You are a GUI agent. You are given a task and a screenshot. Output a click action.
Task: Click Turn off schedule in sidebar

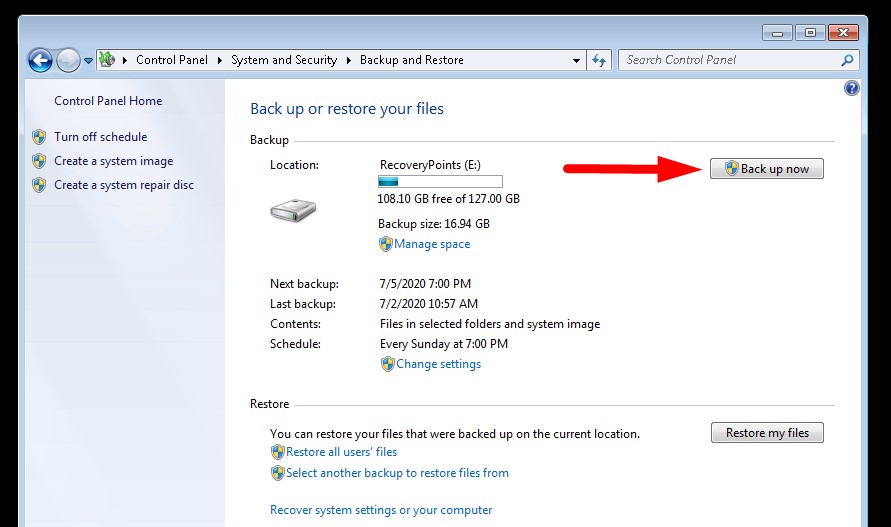100,137
